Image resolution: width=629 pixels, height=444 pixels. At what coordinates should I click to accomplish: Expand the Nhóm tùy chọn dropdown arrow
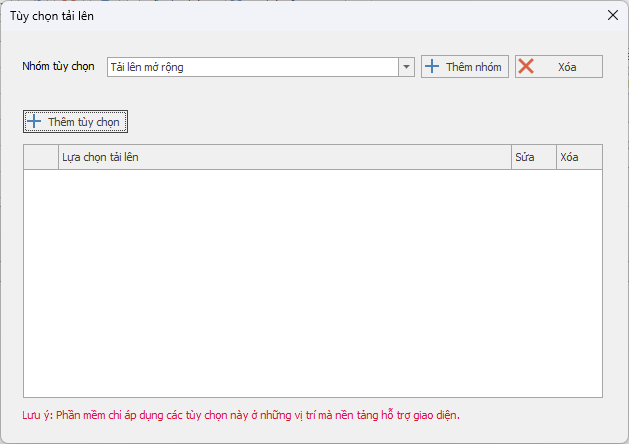(406, 67)
